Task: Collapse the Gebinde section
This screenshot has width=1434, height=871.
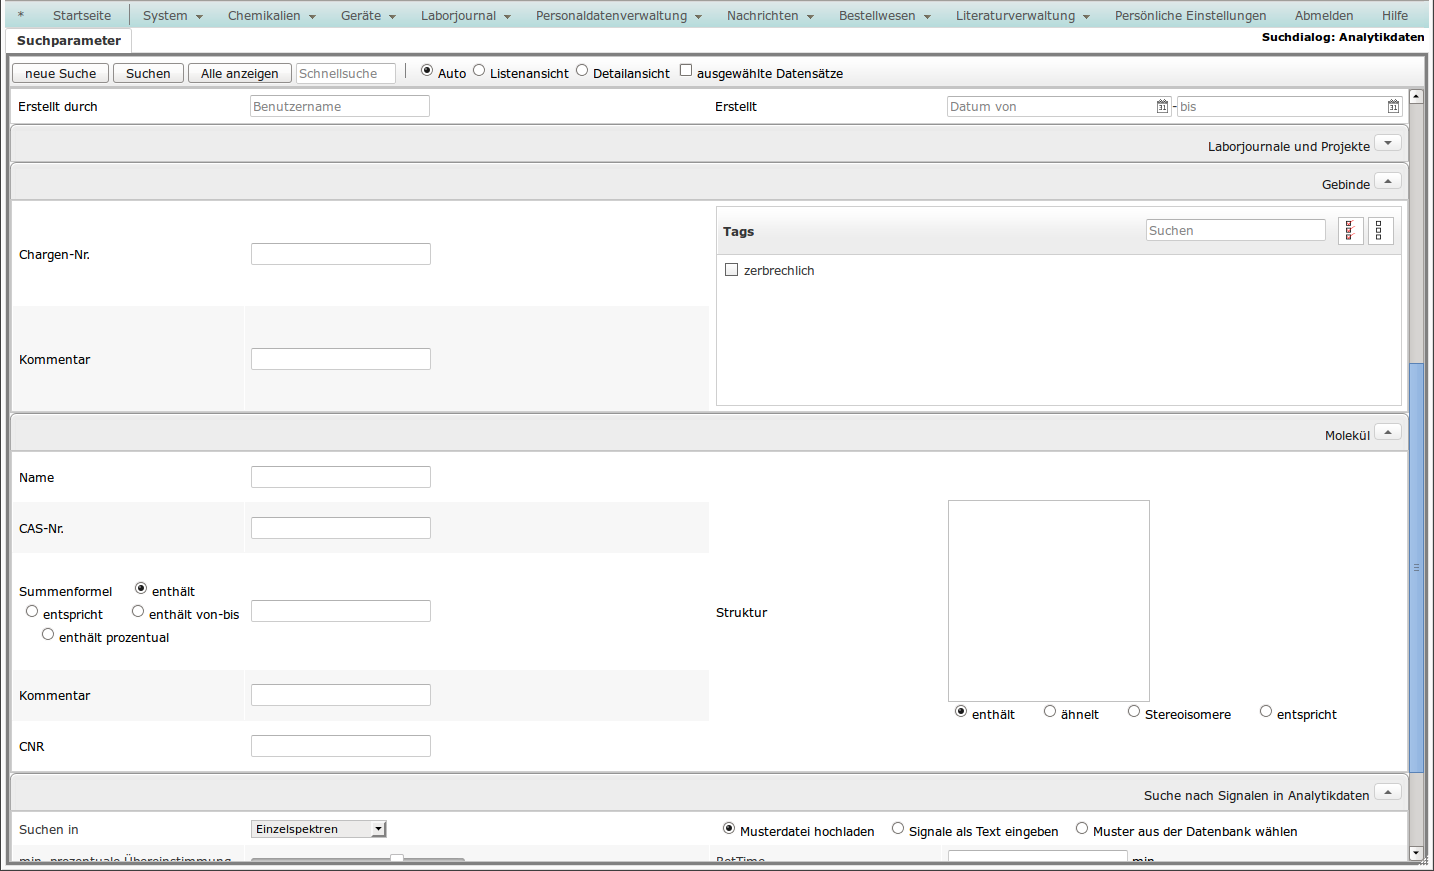Action: pyautogui.click(x=1387, y=181)
